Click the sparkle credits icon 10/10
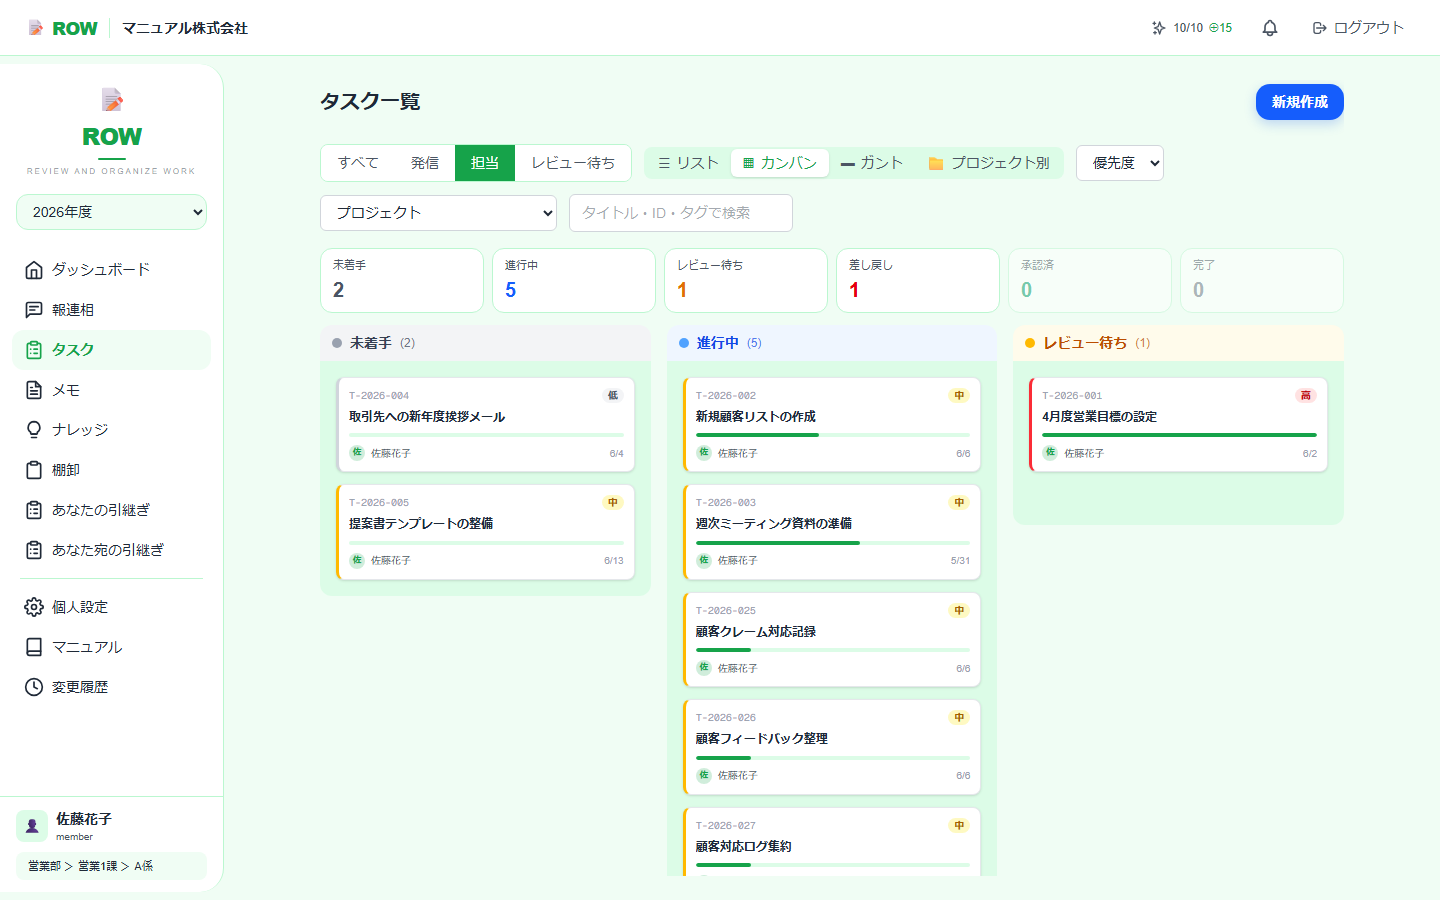The image size is (1440, 900). pos(1158,28)
